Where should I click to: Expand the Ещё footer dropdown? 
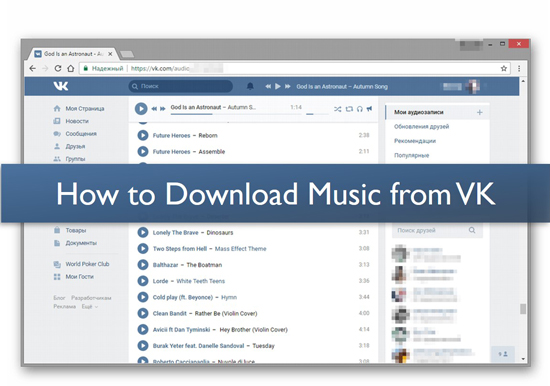point(90,307)
